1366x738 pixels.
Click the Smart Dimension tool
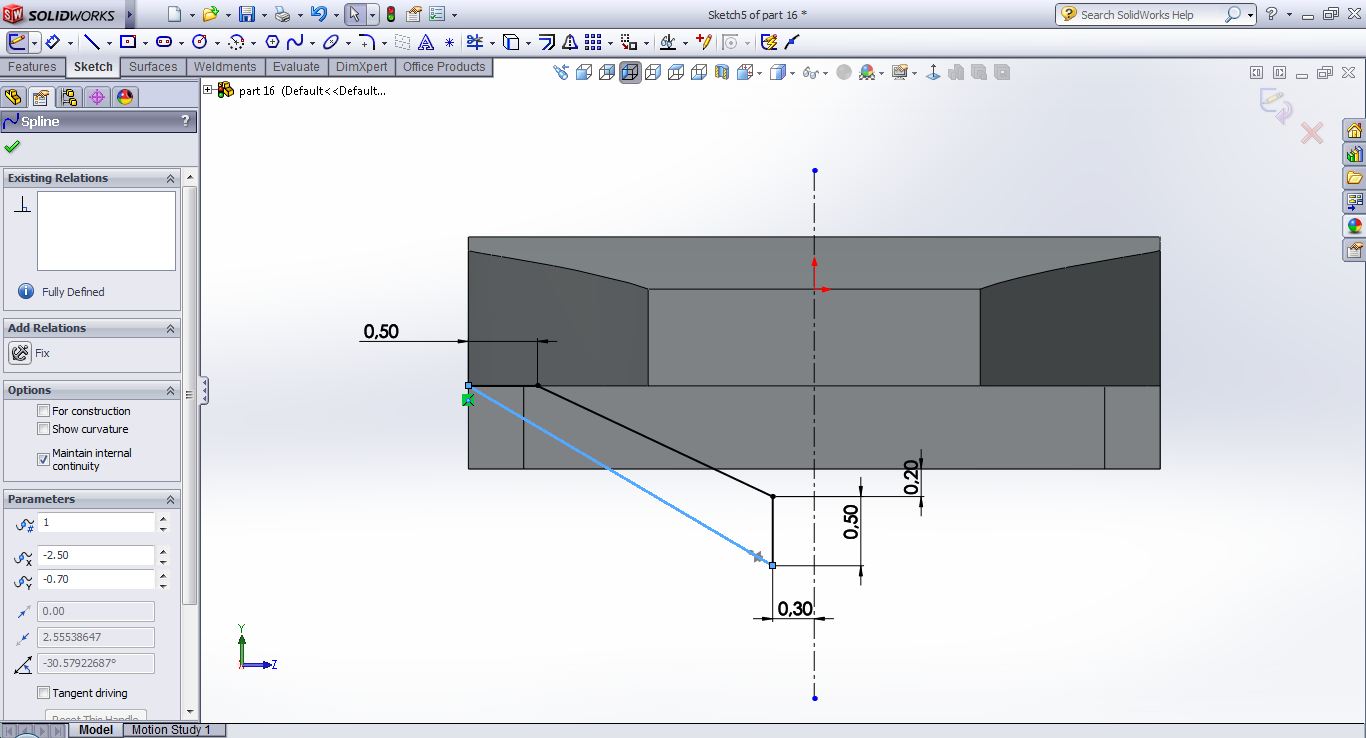pyautogui.click(x=52, y=42)
